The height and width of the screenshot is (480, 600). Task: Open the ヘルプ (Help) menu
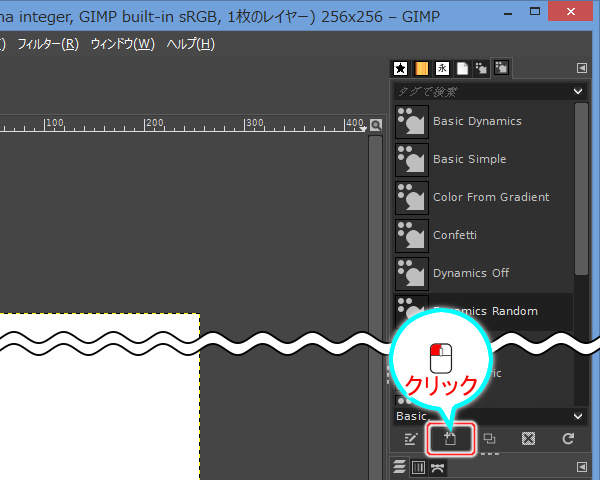coord(190,44)
